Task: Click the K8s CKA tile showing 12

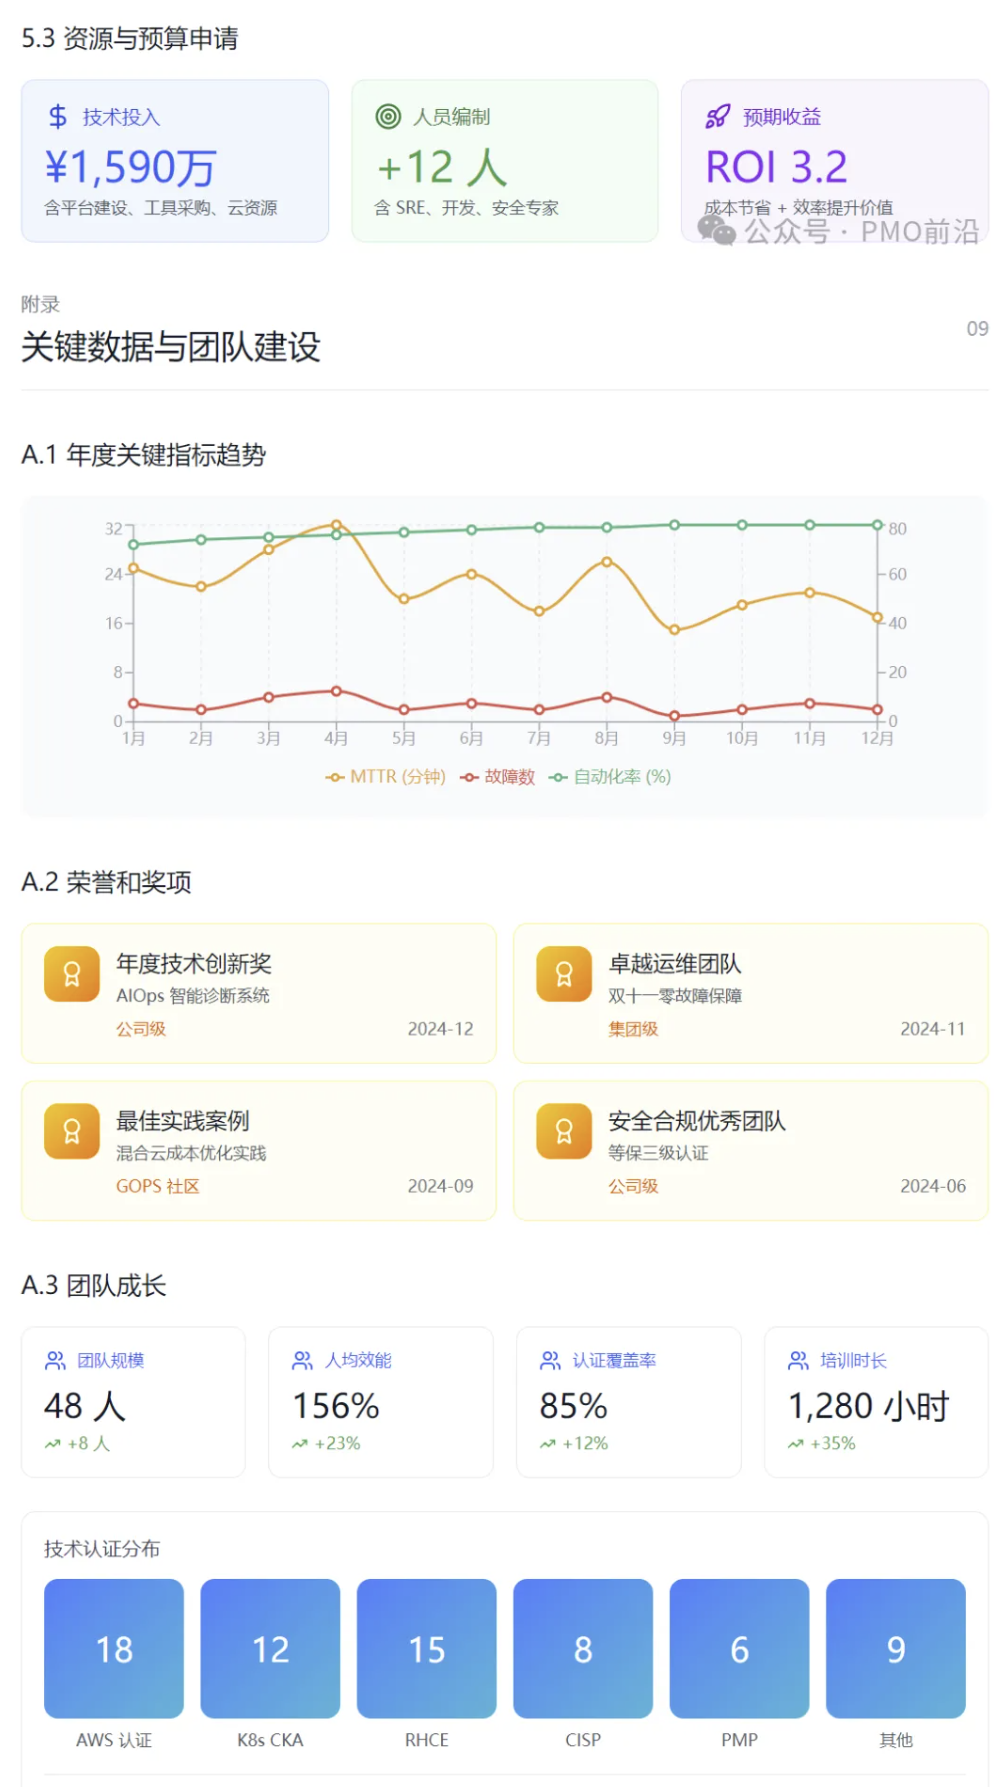Action: click(x=270, y=1648)
